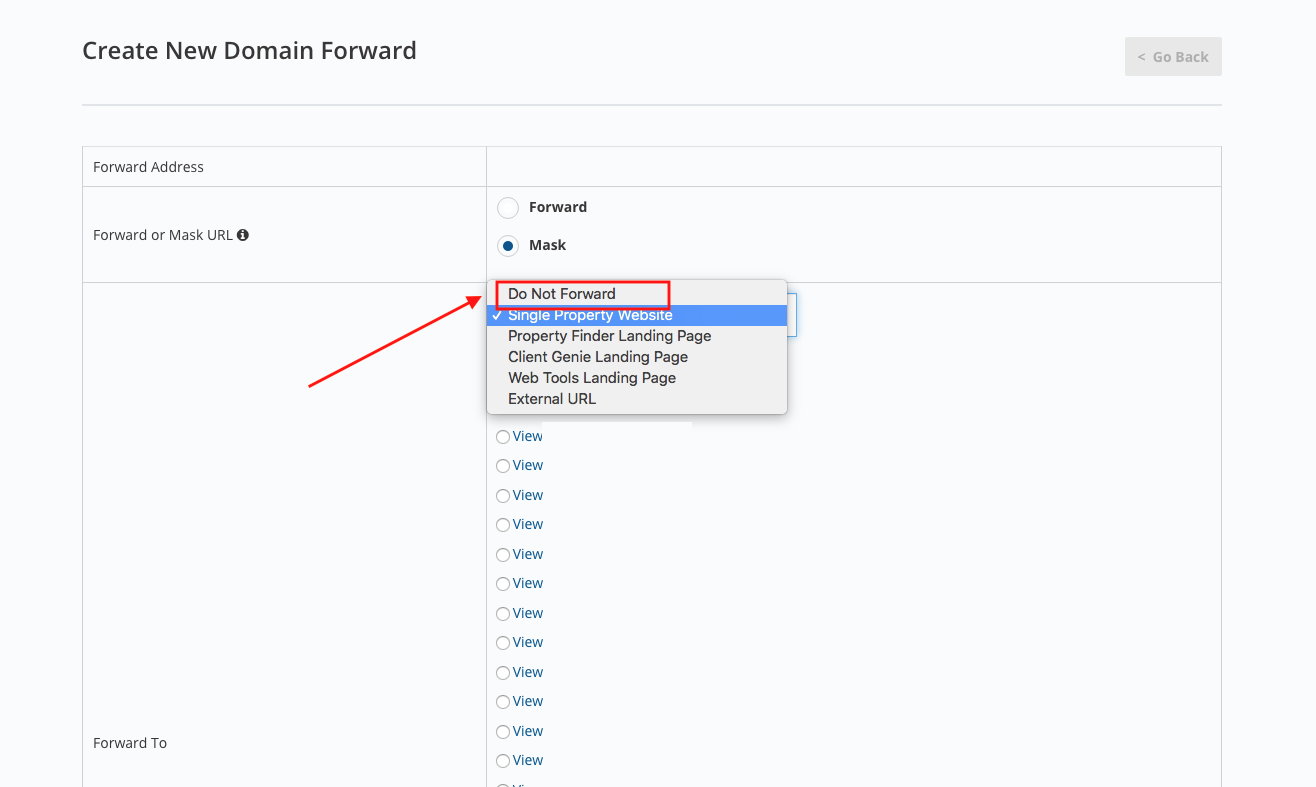Image resolution: width=1316 pixels, height=787 pixels.
Task: Click the Create New Domain Forward heading
Action: point(249,50)
